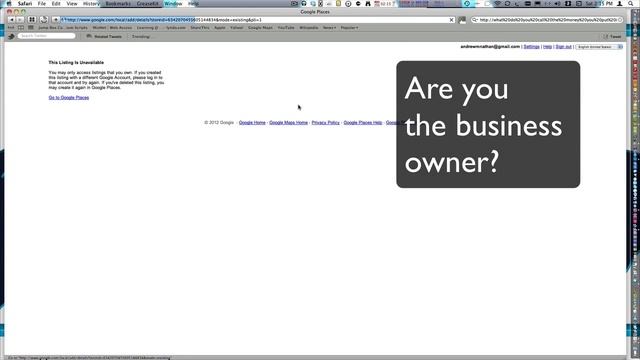Click the Apple bookmark in bookmarks bar
The height and width of the screenshot is (360, 640).
[220, 28]
